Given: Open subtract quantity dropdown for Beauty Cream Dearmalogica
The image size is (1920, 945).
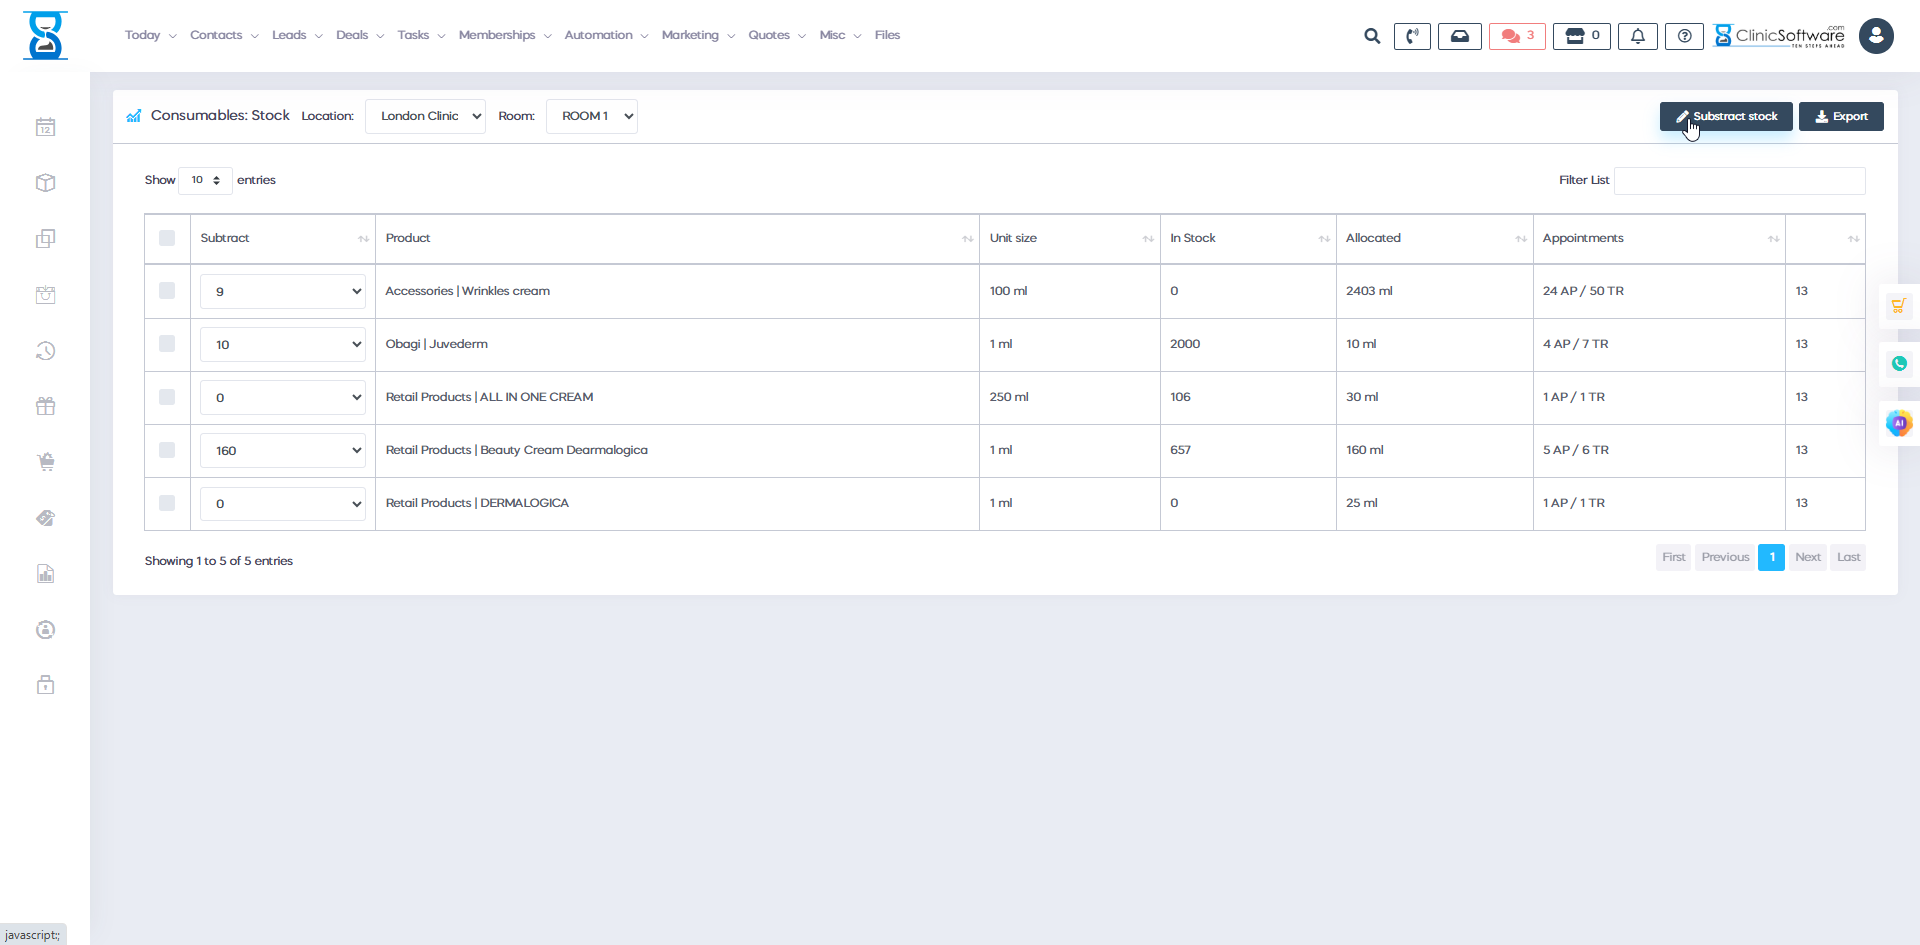Looking at the screenshot, I should pos(283,451).
